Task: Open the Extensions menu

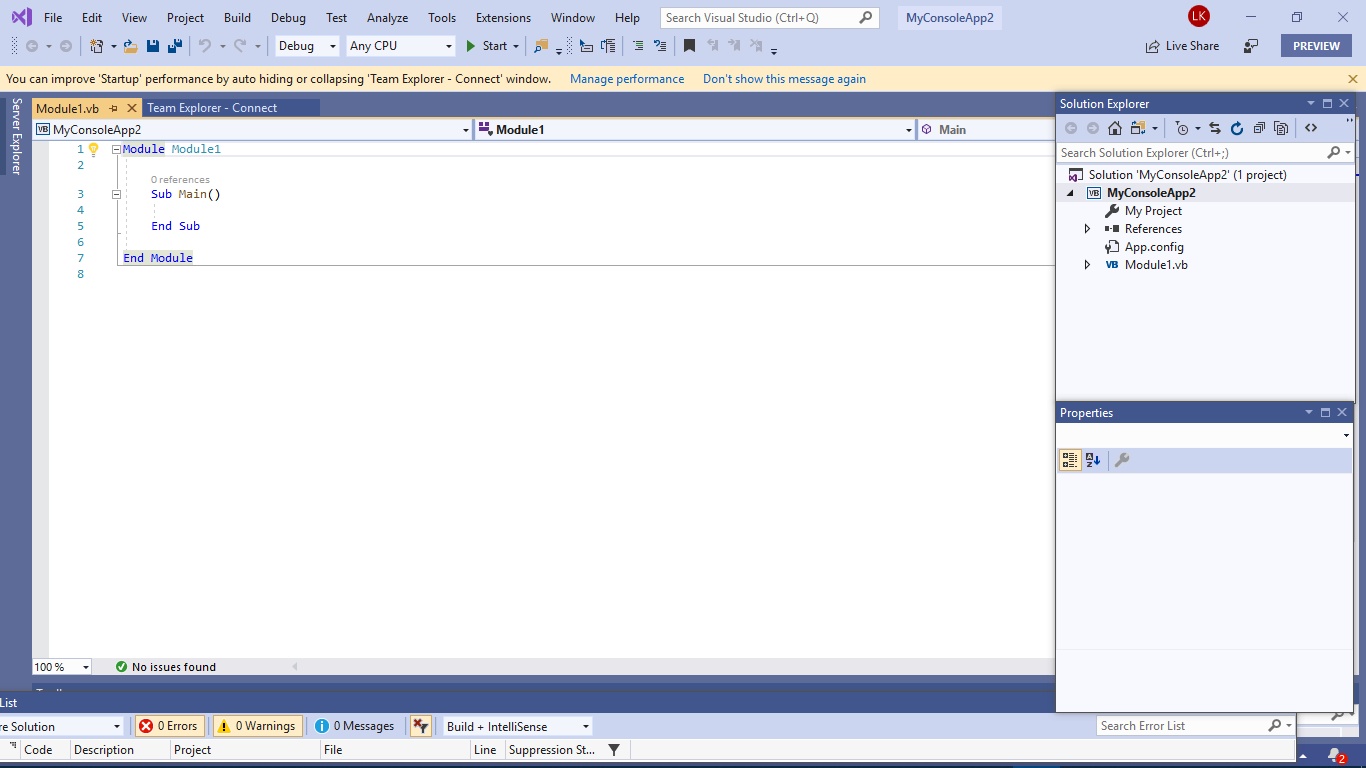Action: (503, 18)
